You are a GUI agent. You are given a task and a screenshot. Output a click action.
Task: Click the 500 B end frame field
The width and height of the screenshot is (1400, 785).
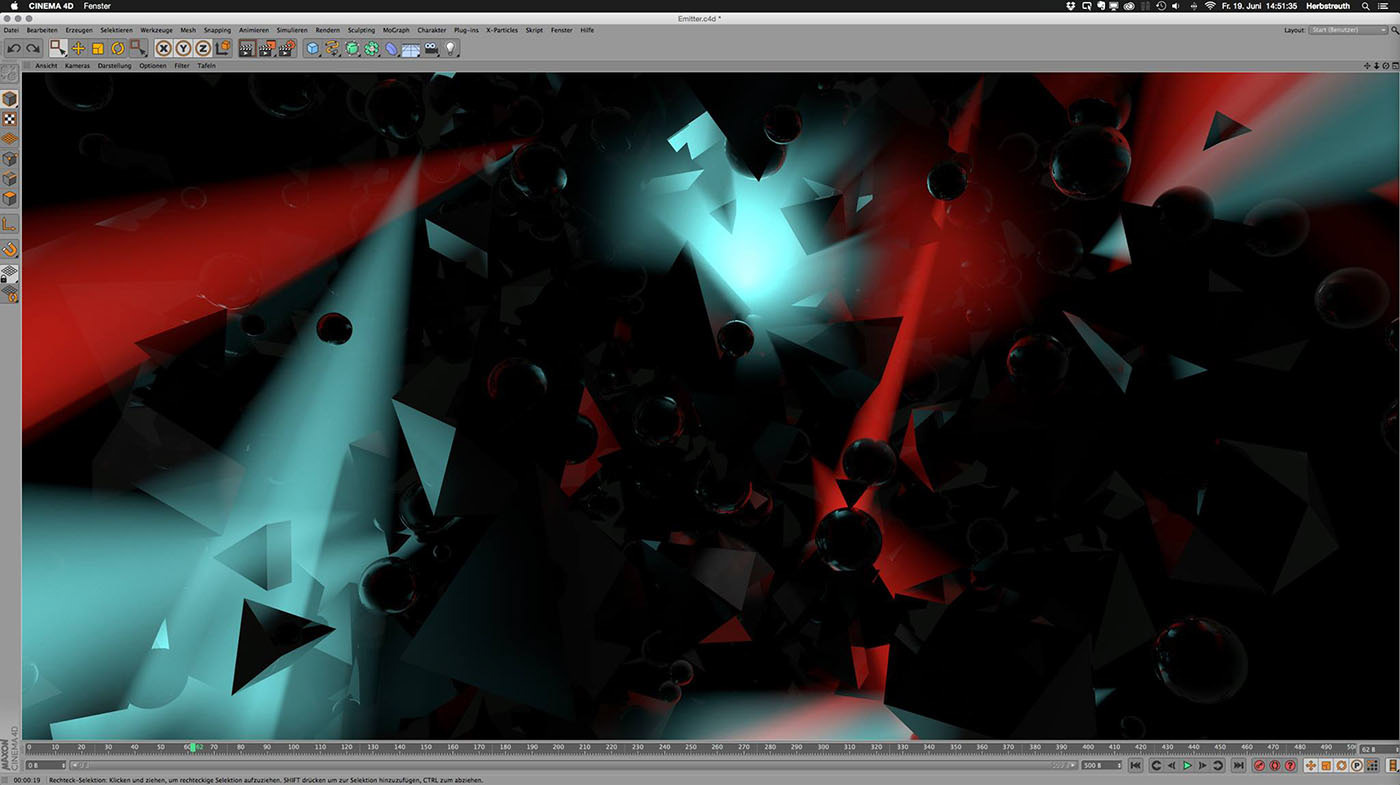pyautogui.click(x=1100, y=765)
